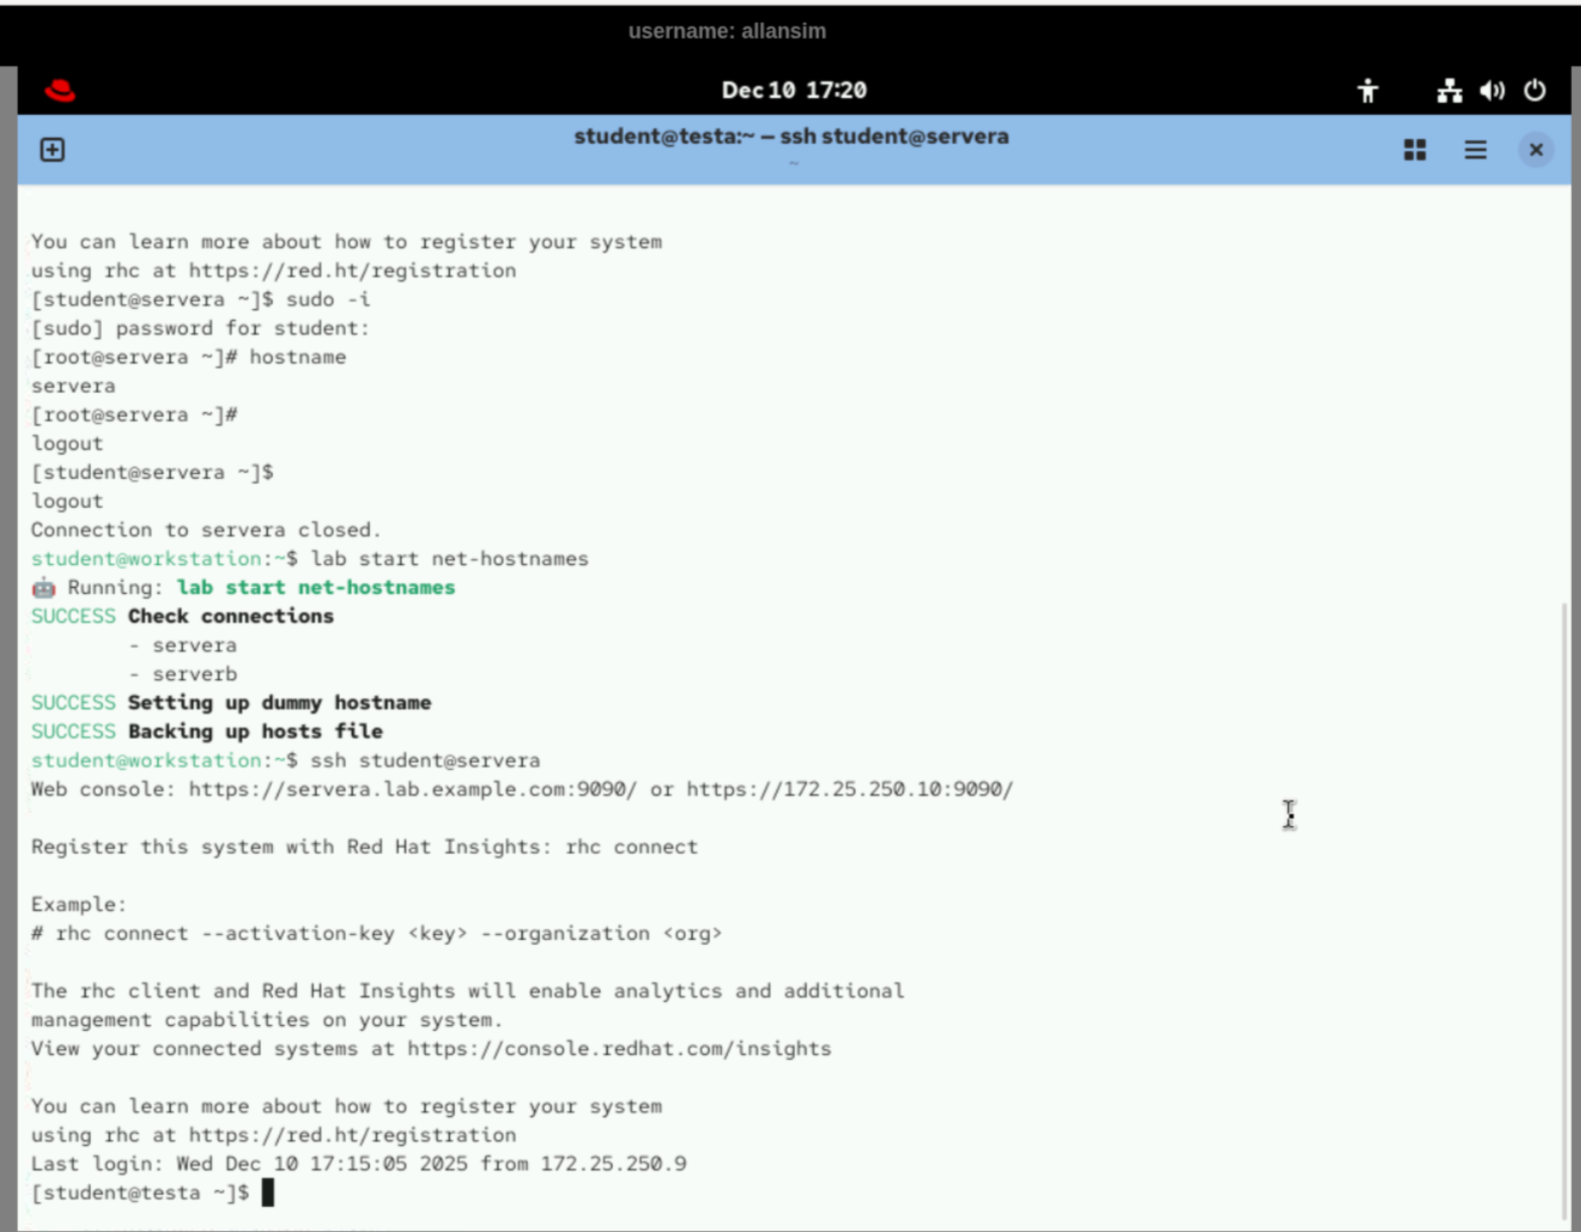Click the "Backing up hosts file" line
The width and height of the screenshot is (1581, 1232).
(207, 732)
